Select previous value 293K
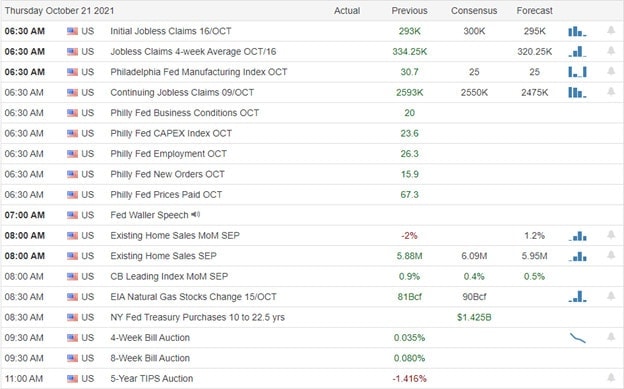This screenshot has width=624, height=389. pyautogui.click(x=410, y=31)
